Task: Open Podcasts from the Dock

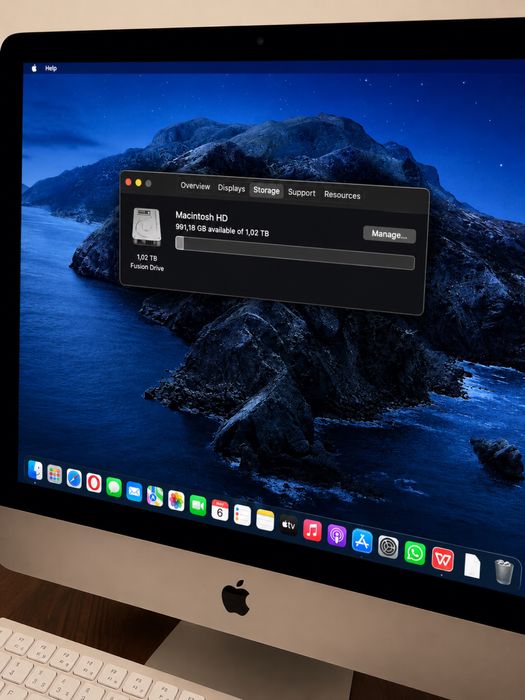Action: [337, 536]
